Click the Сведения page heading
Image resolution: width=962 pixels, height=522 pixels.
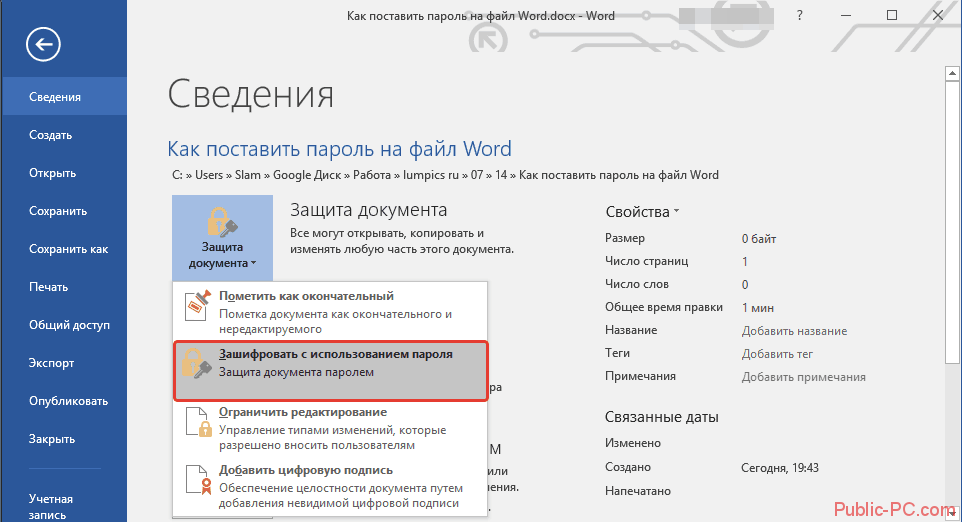(x=251, y=94)
